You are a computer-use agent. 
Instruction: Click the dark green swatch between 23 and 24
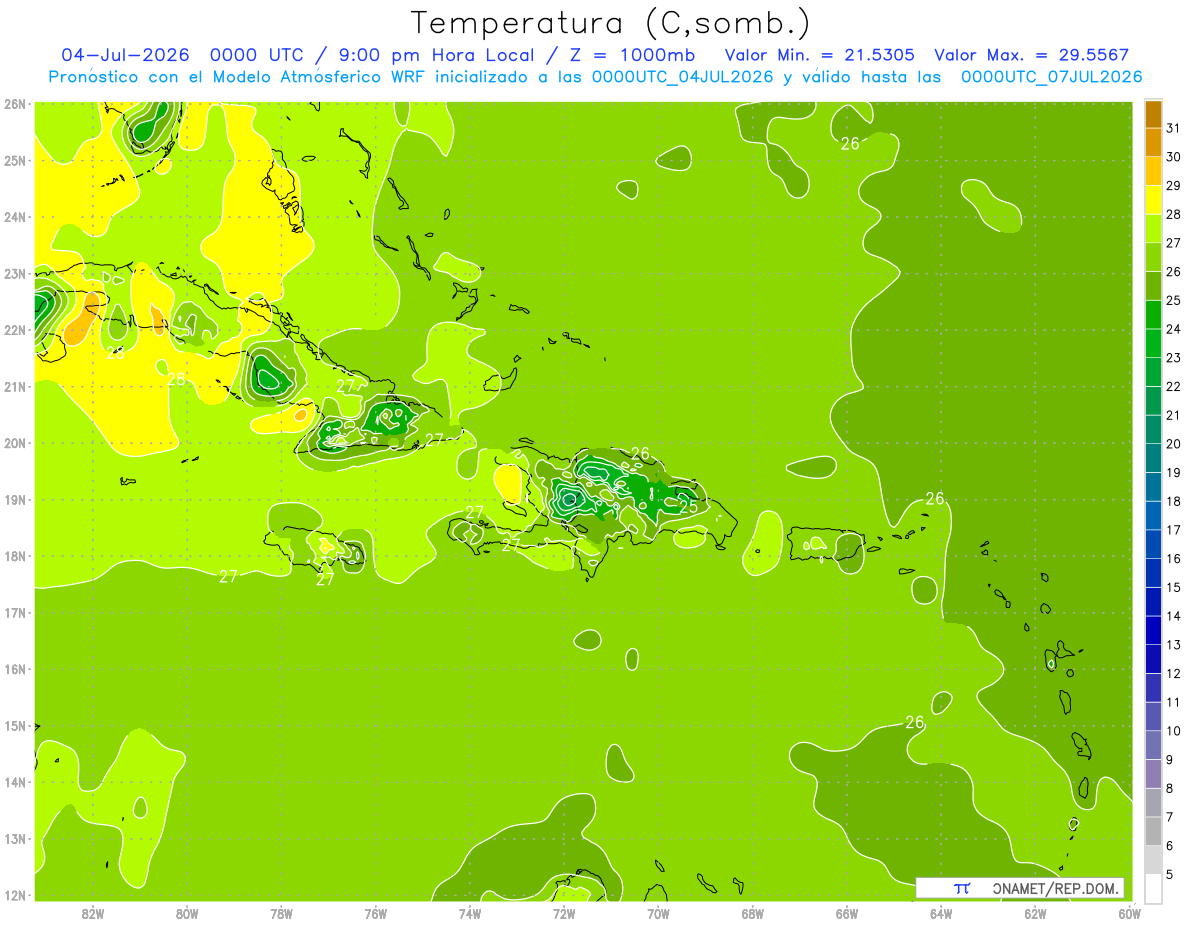pos(1153,343)
